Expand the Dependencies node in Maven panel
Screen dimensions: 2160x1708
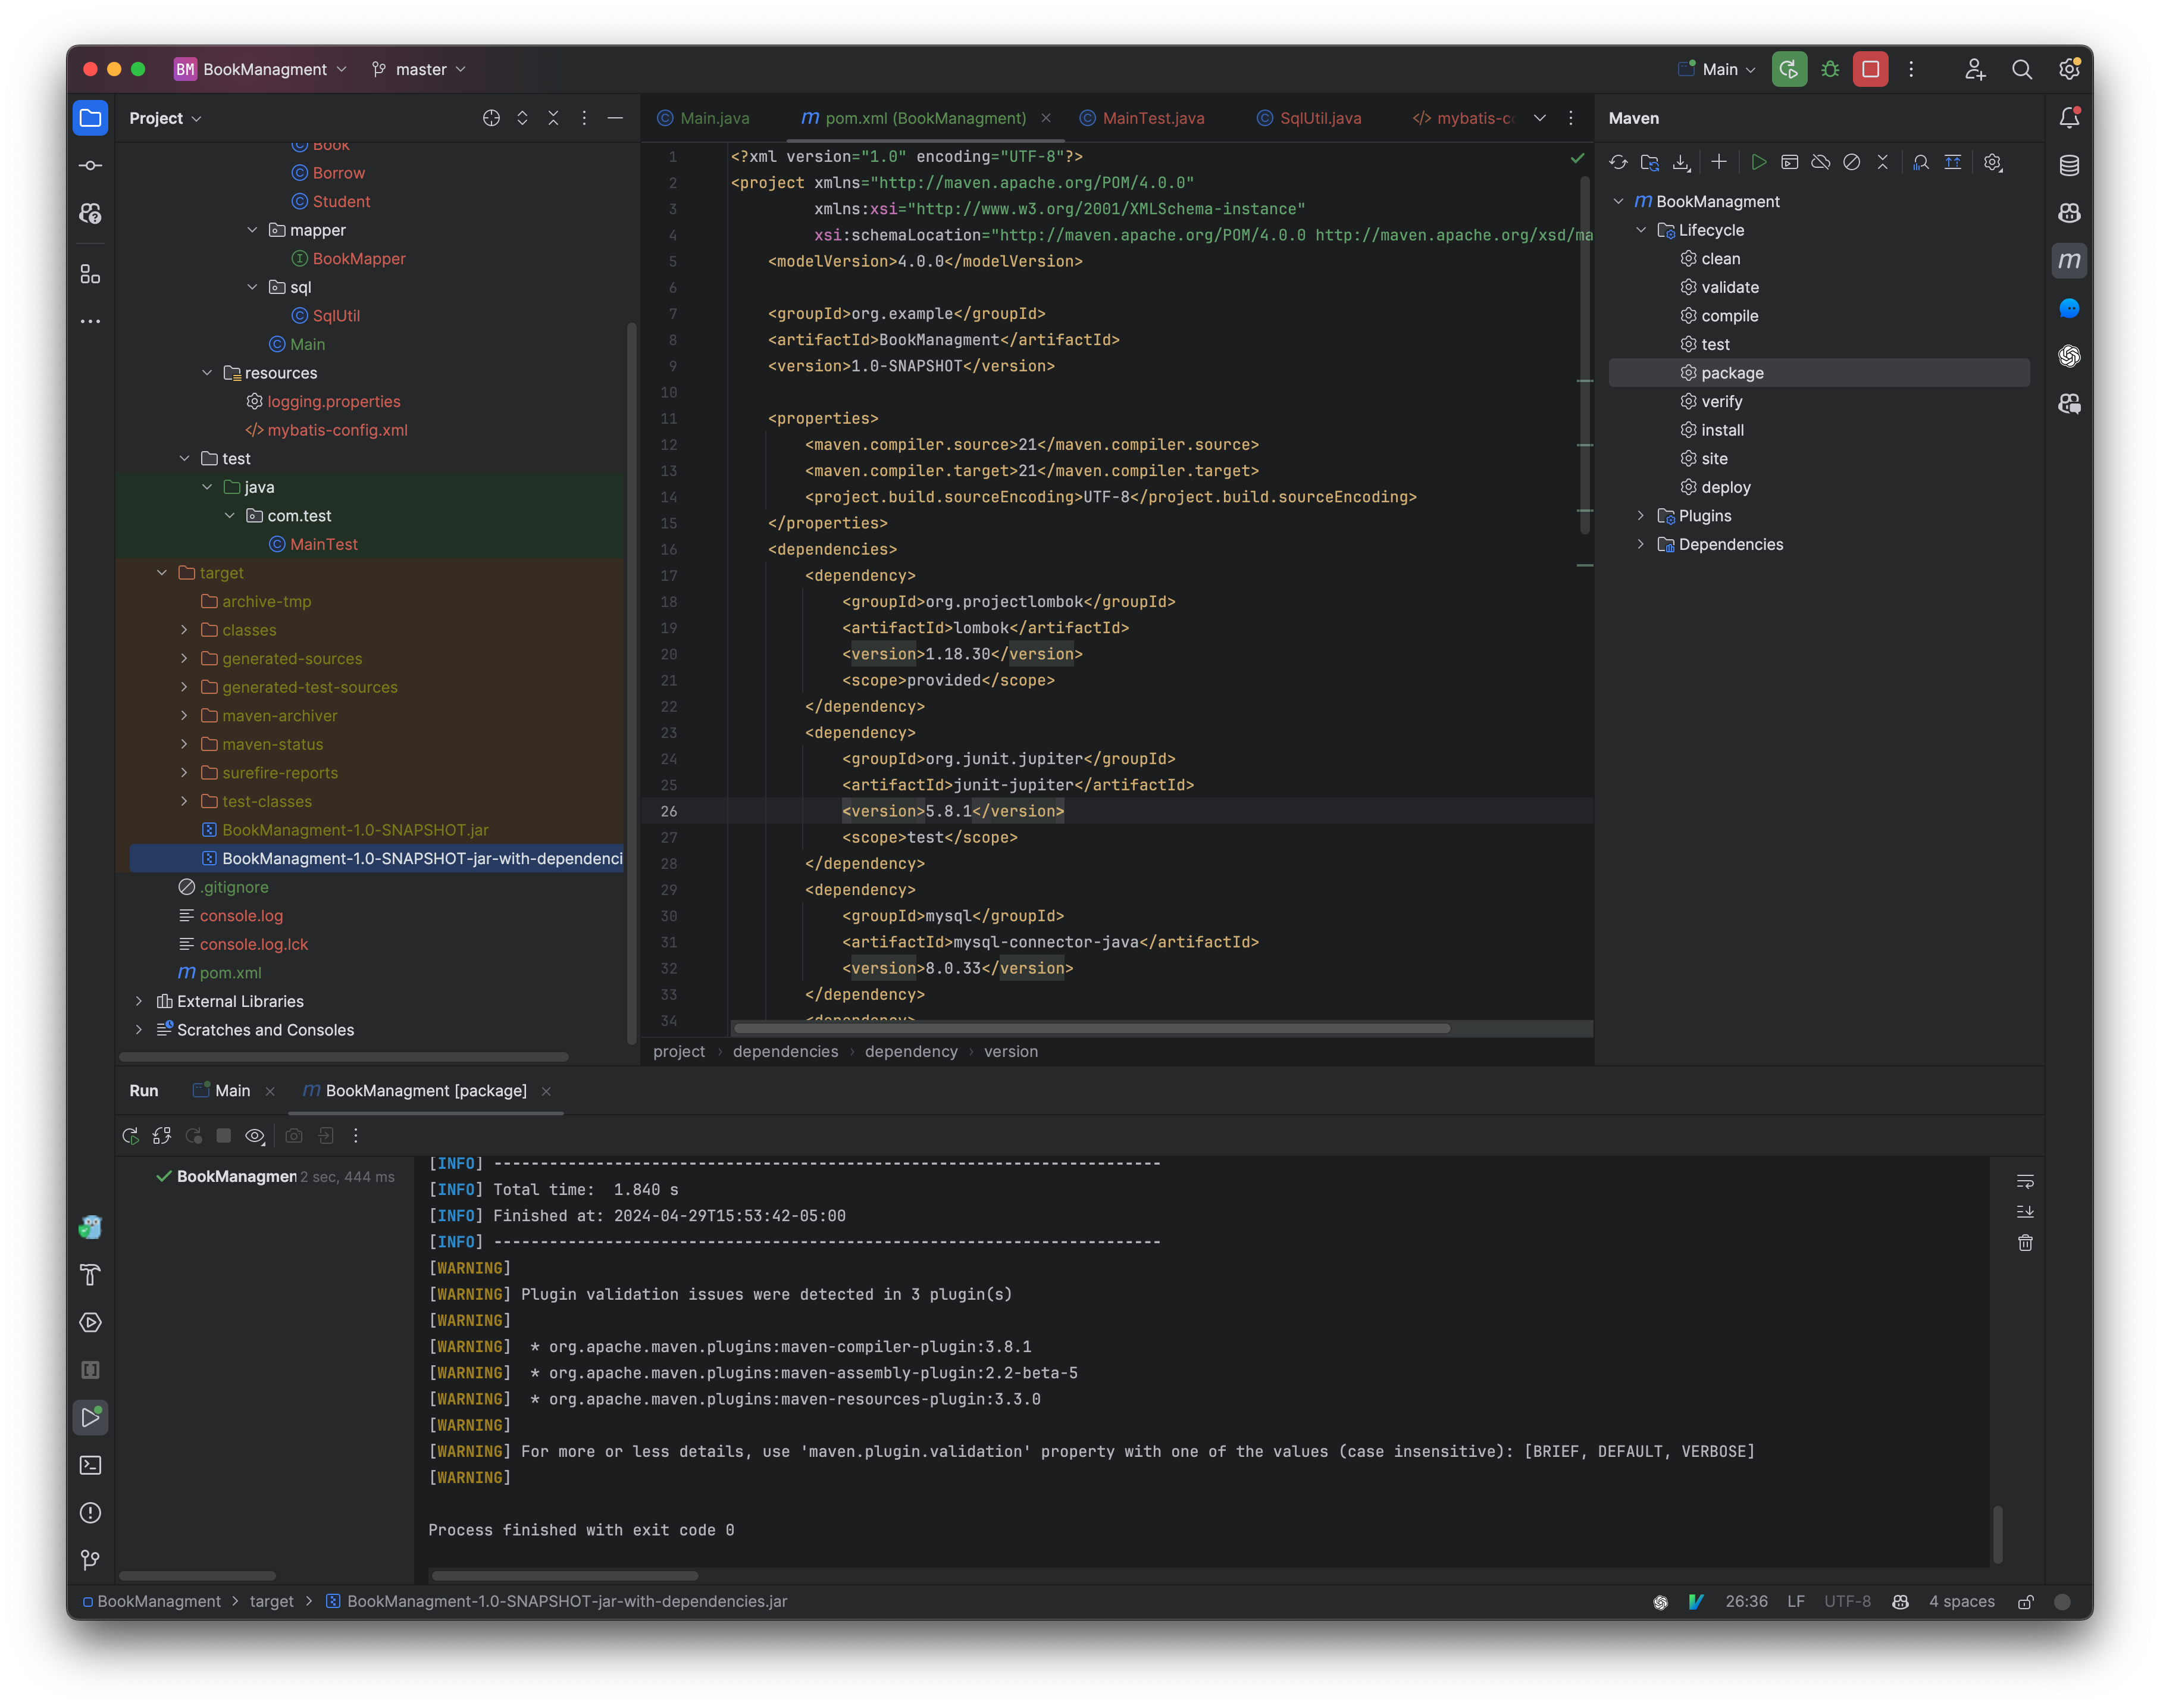(1641, 544)
